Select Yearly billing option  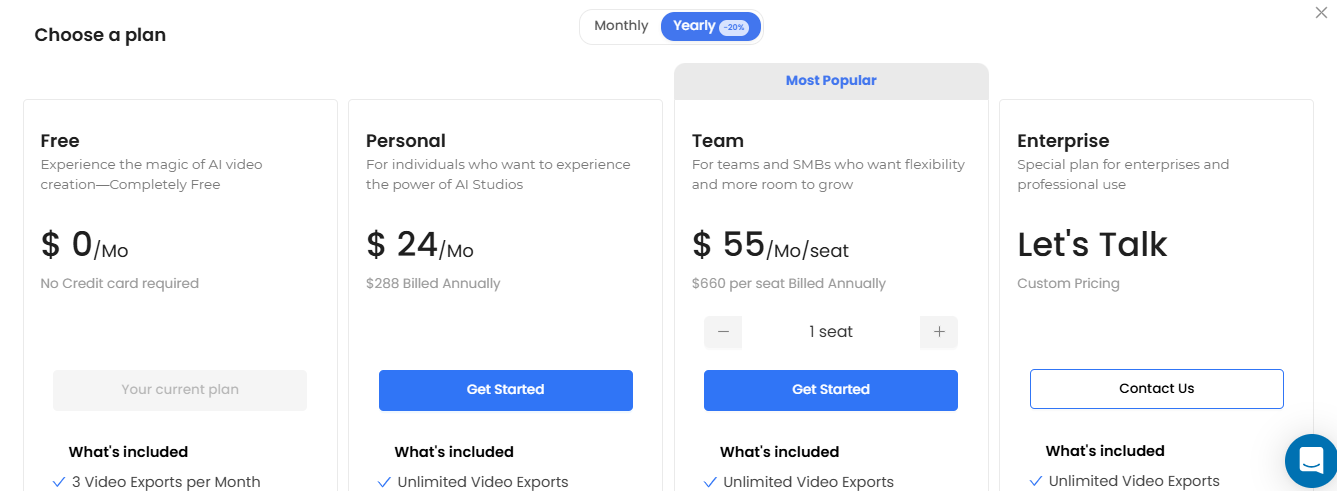(711, 26)
